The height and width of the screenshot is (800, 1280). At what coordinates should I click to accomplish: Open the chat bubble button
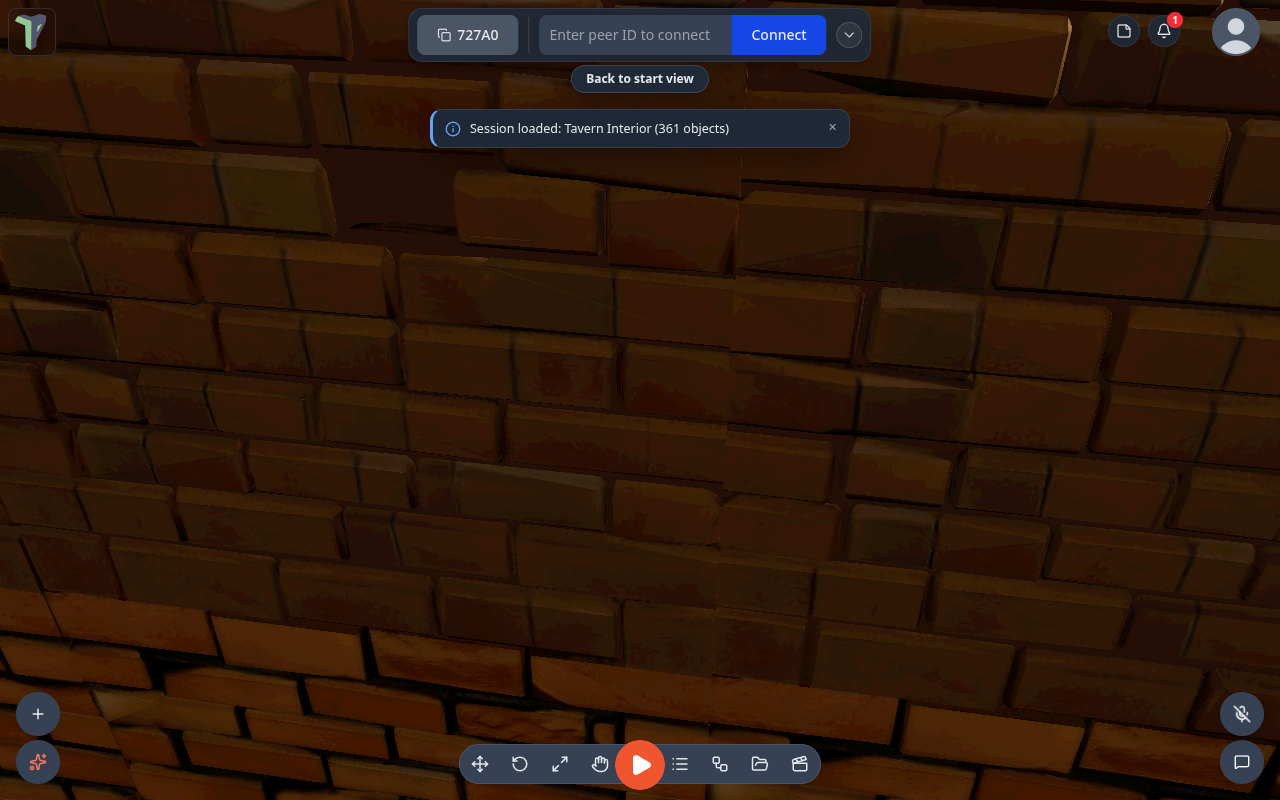click(x=1242, y=762)
